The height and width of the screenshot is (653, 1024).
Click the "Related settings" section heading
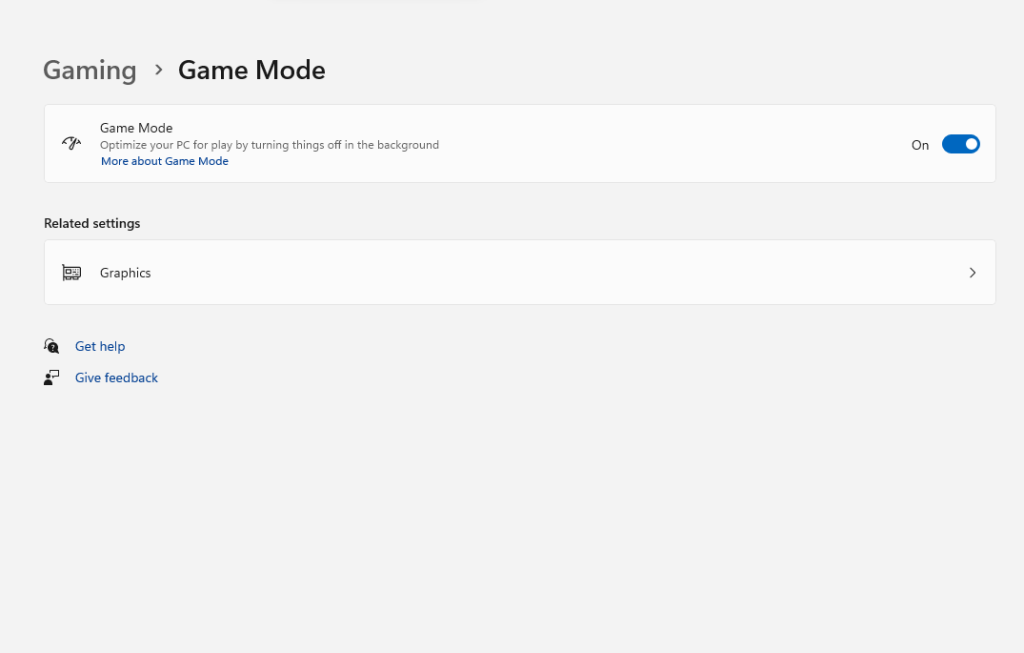(92, 223)
